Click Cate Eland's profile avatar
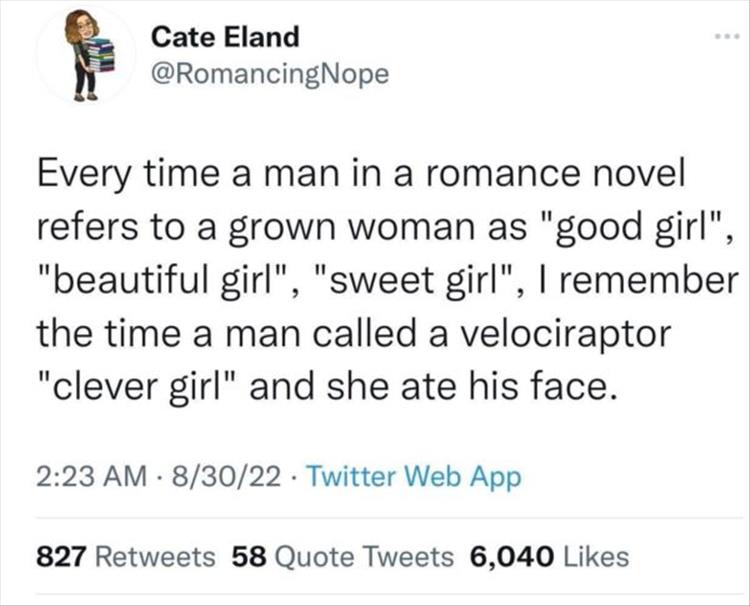 point(87,57)
